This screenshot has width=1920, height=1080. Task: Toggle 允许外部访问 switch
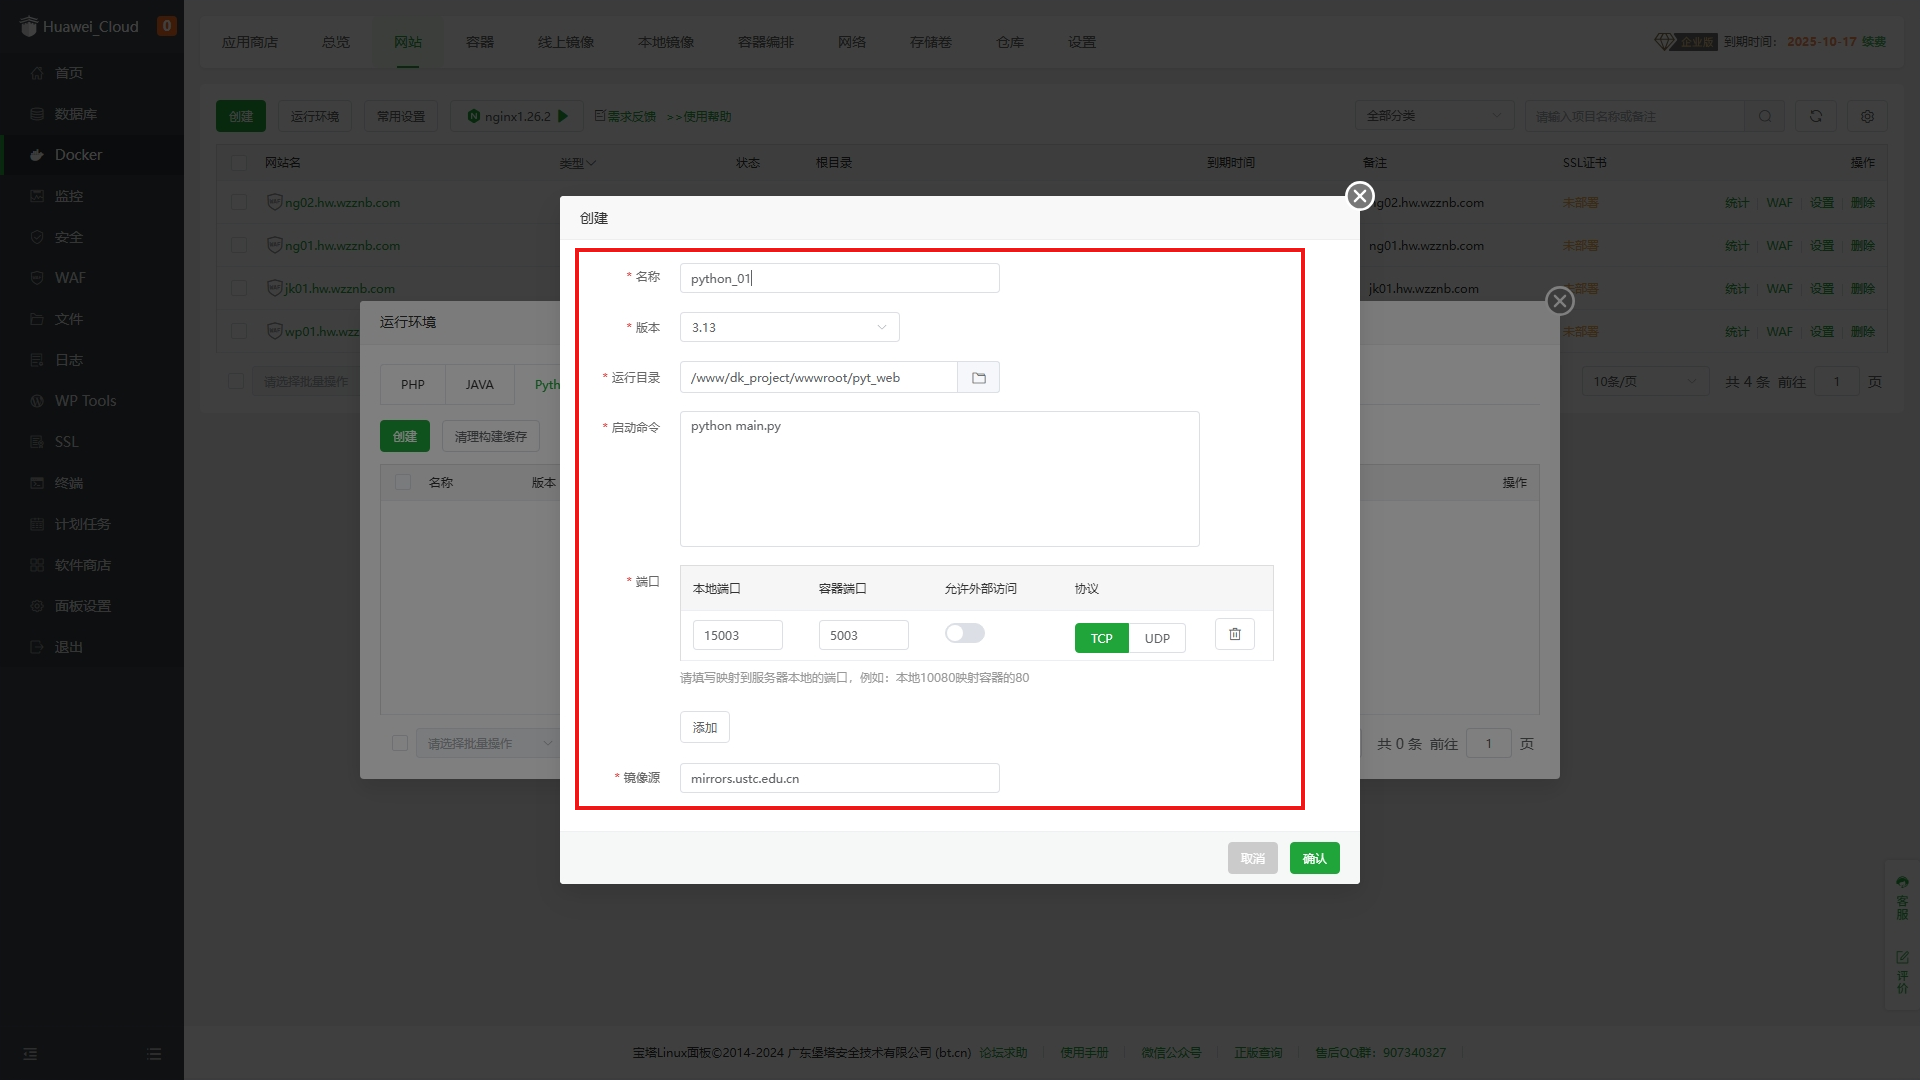965,633
